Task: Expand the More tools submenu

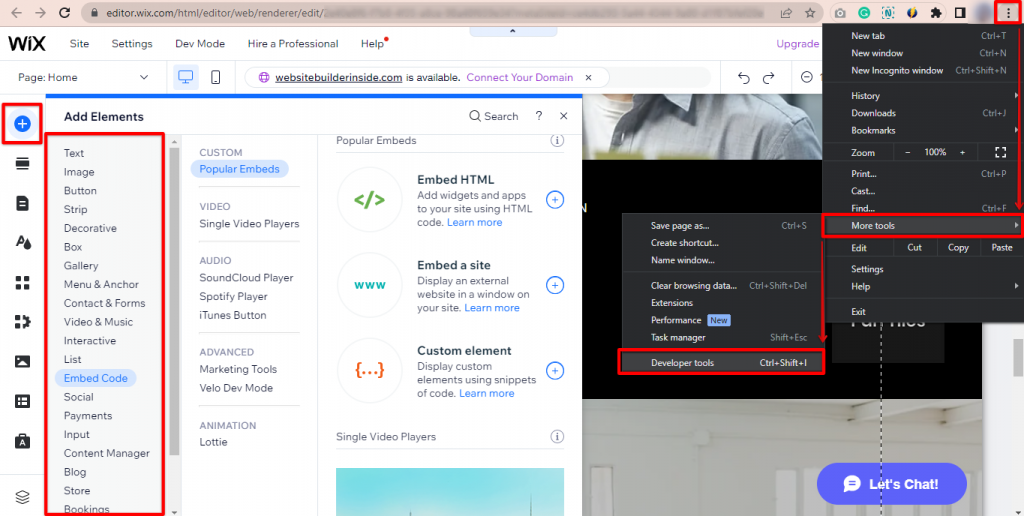Action: pyautogui.click(x=921, y=225)
